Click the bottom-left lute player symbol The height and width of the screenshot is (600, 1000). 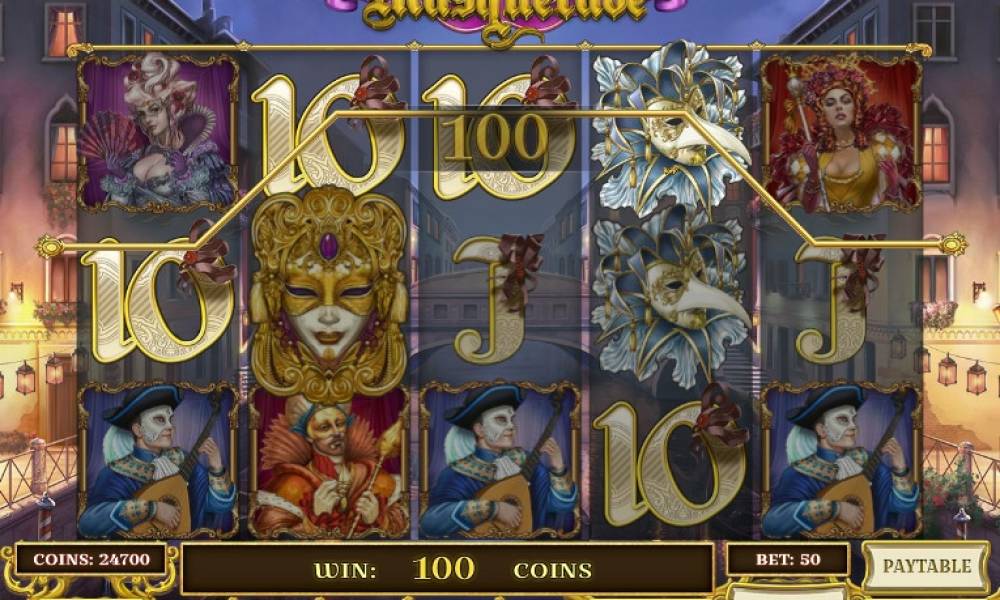pyautogui.click(x=158, y=460)
